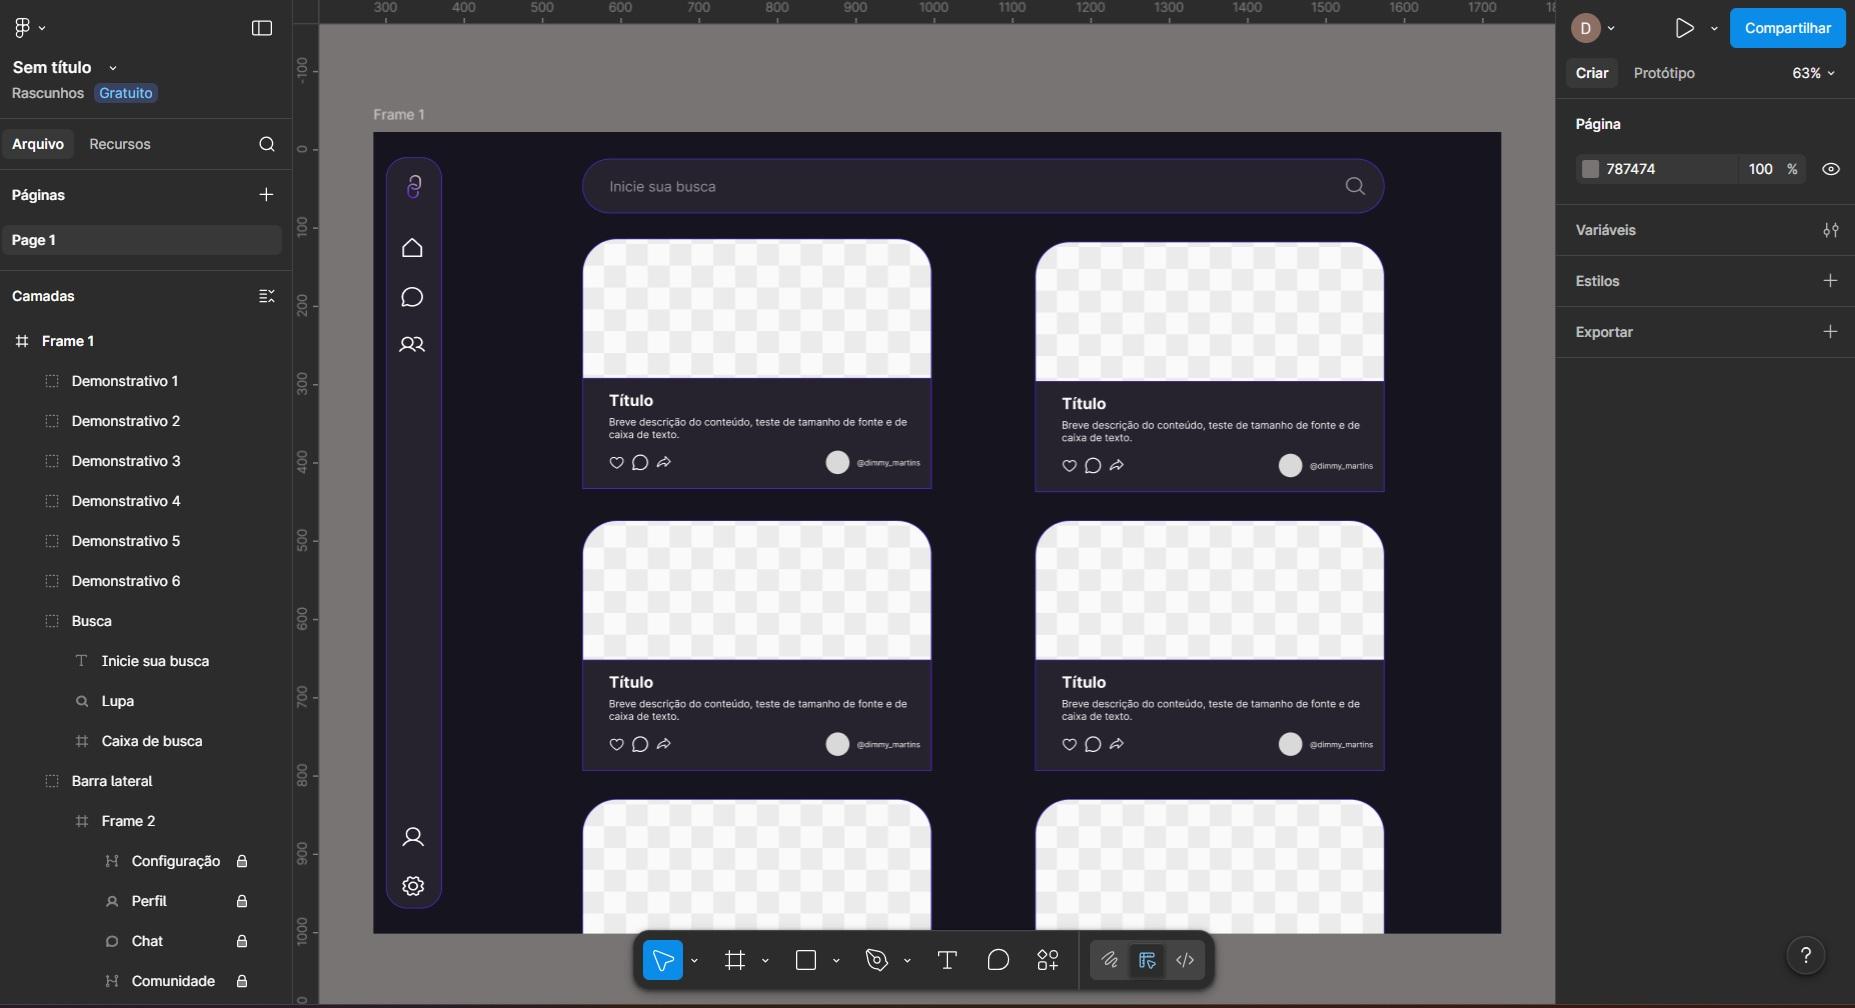The image size is (1855, 1008).
Task: Click the community people icon in canvas sidebar
Action: 412,345
